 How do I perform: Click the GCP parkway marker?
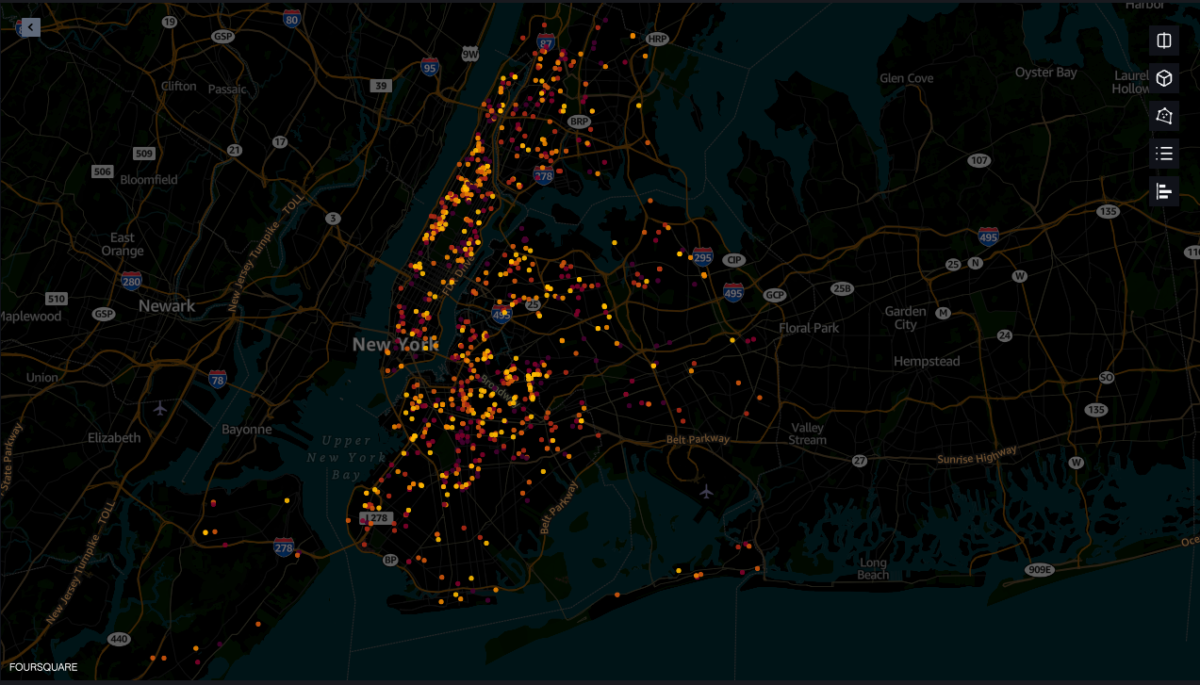(775, 295)
